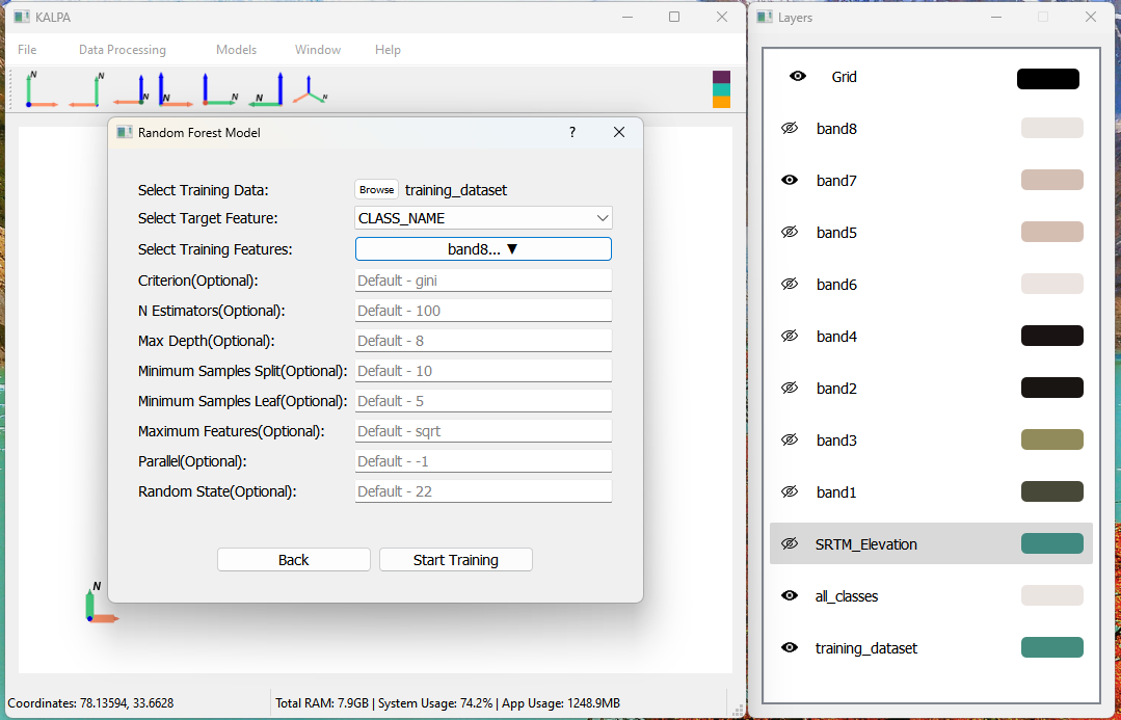Toggle visibility of the Grid layer

click(x=798, y=77)
